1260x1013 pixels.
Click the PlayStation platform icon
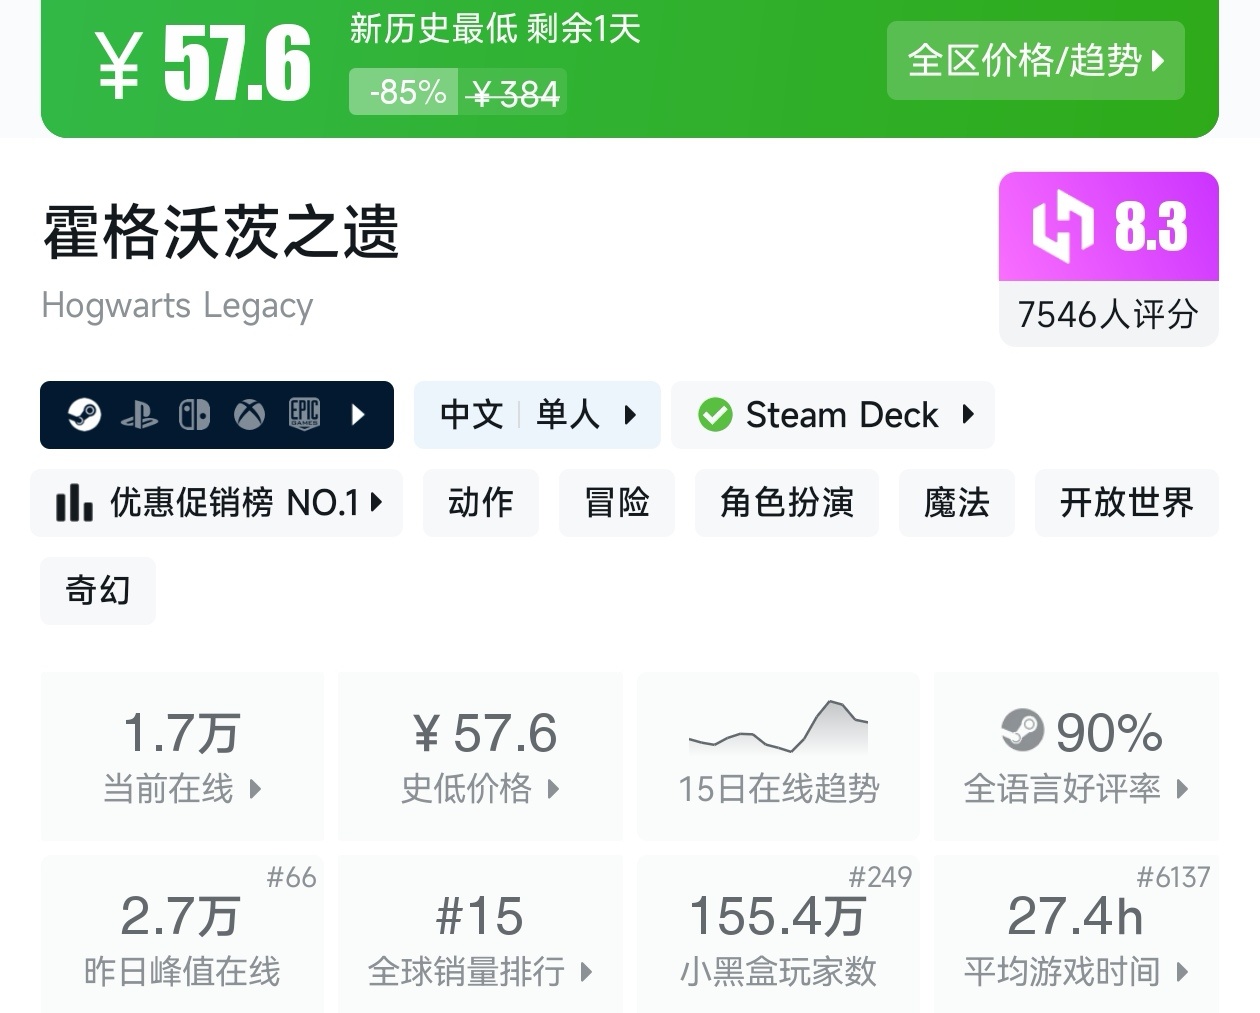click(139, 415)
